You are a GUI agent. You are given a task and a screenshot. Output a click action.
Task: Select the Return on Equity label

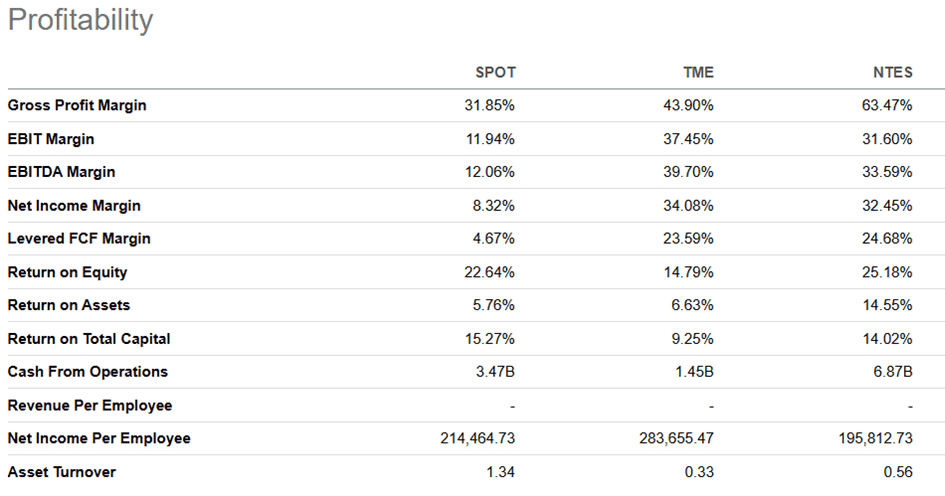[x=67, y=272]
